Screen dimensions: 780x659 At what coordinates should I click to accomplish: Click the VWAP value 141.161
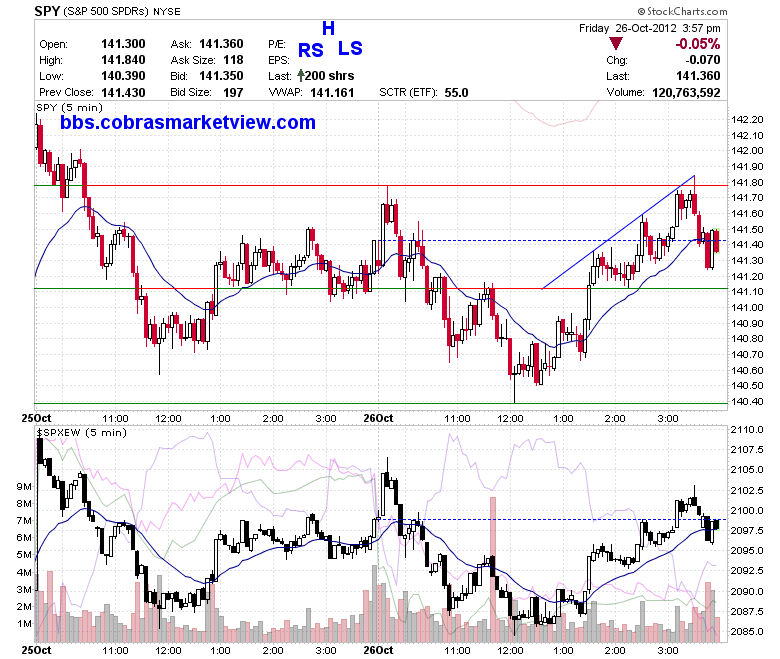pos(332,93)
